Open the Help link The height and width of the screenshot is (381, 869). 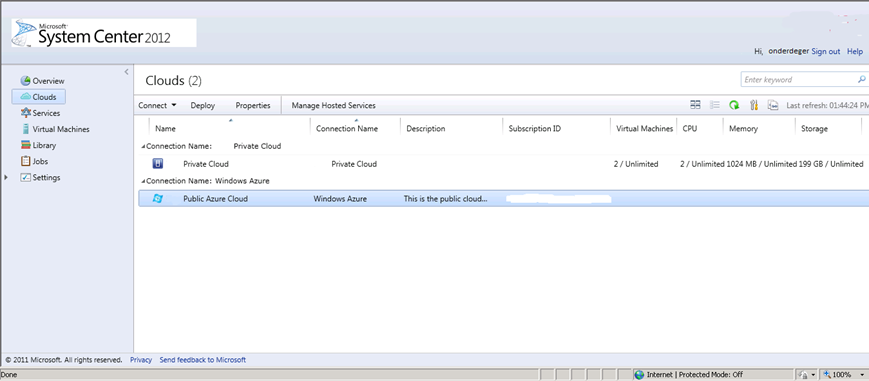[855, 52]
